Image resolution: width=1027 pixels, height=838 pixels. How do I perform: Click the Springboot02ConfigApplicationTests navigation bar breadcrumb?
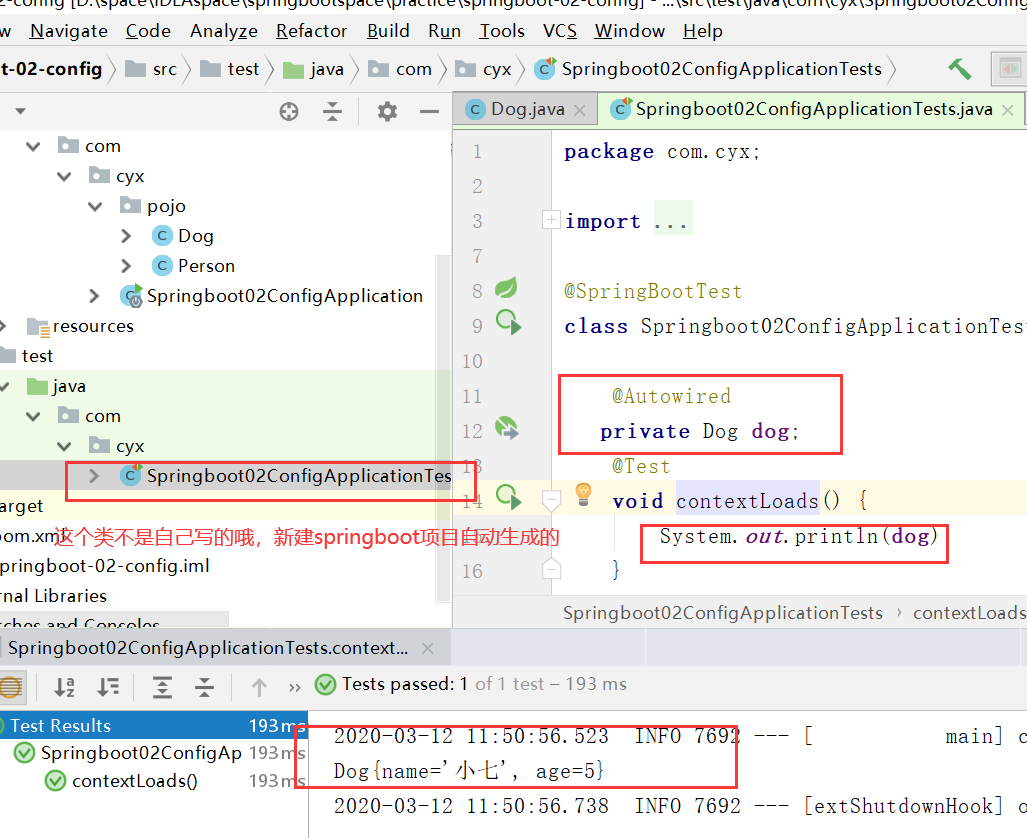coord(707,69)
